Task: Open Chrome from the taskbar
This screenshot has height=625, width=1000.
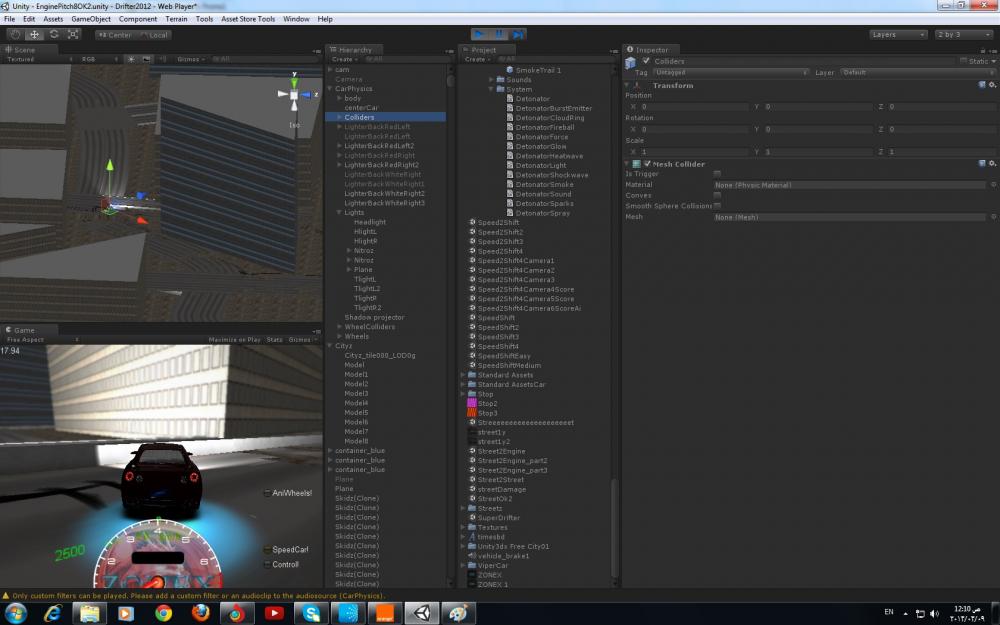Action: coord(164,614)
